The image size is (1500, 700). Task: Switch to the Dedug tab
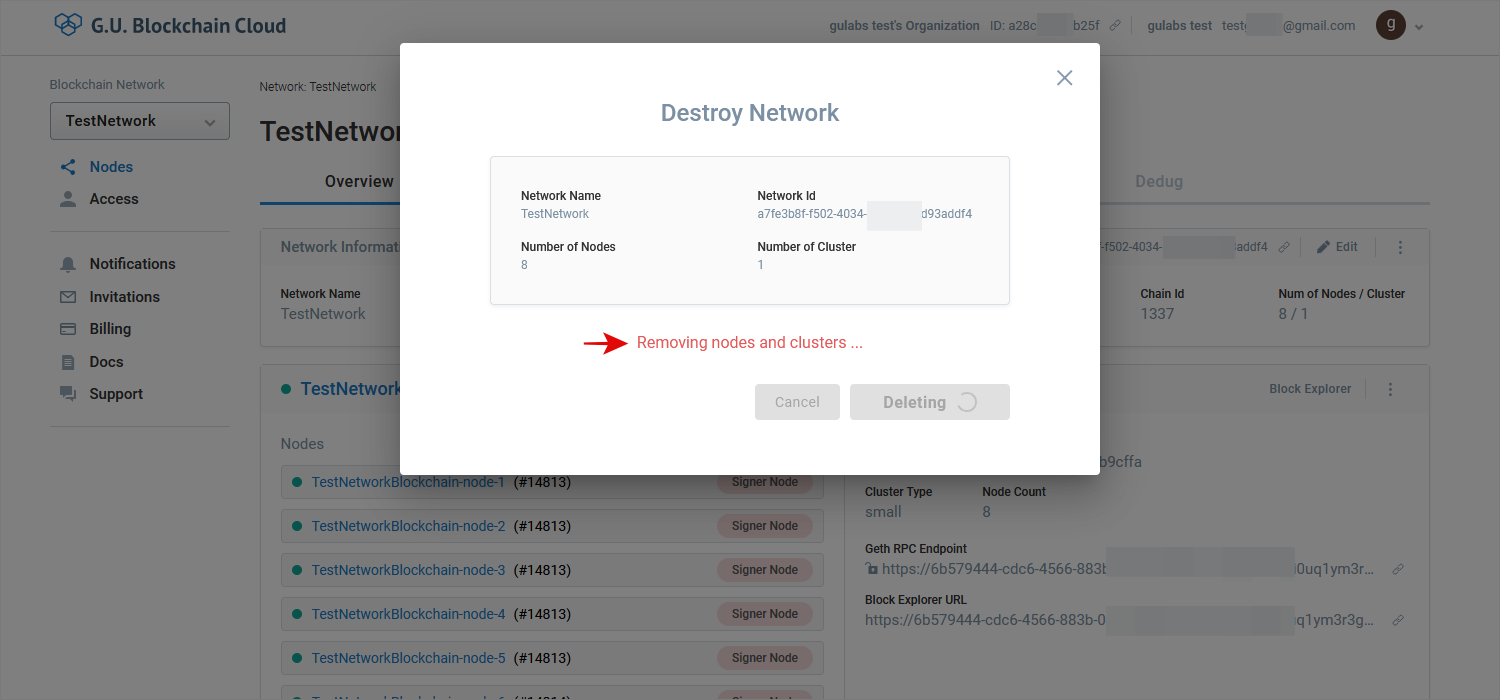click(1159, 182)
